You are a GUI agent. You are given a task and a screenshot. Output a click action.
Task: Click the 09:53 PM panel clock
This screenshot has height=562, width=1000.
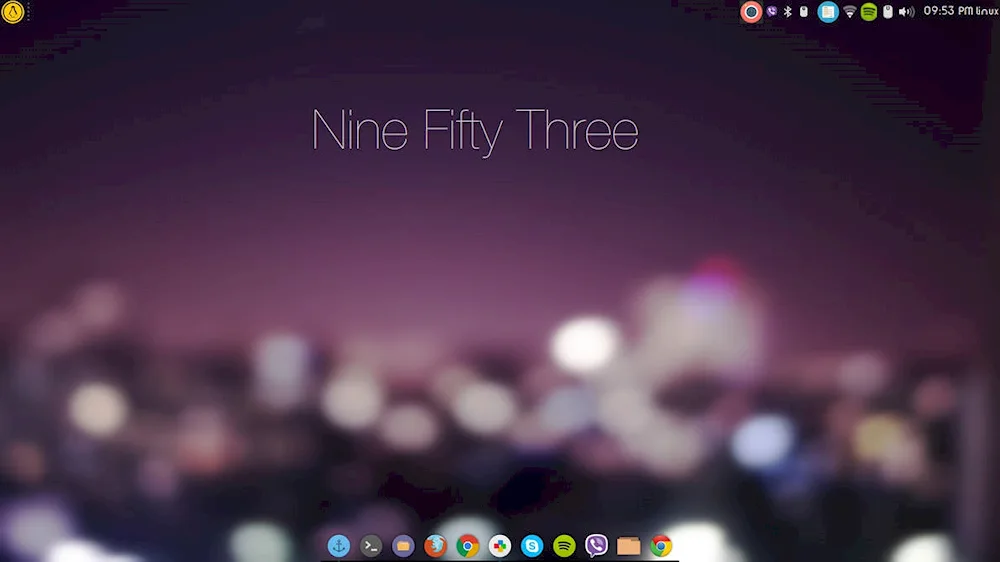click(x=948, y=11)
